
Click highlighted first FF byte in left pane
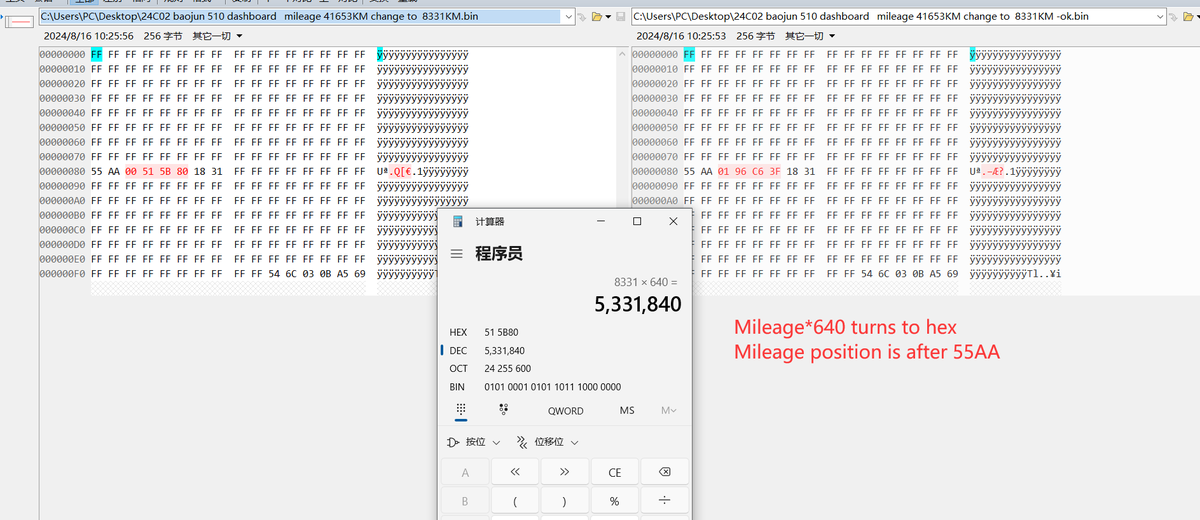(x=96, y=54)
